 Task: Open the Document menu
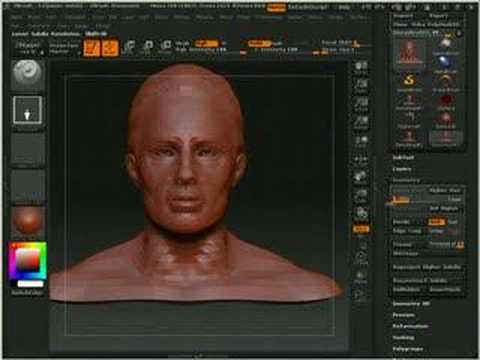point(75,17)
